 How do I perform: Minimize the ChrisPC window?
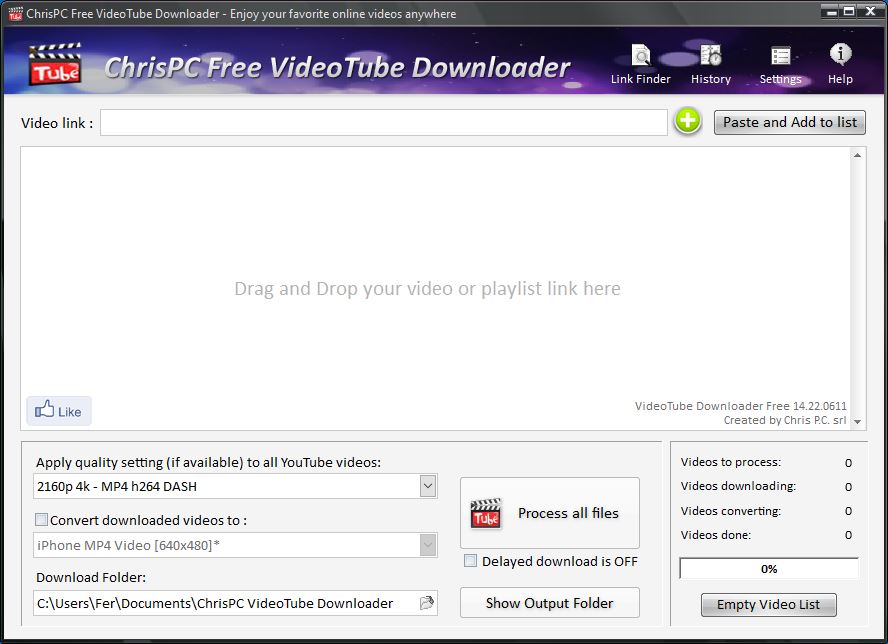pyautogui.click(x=831, y=11)
